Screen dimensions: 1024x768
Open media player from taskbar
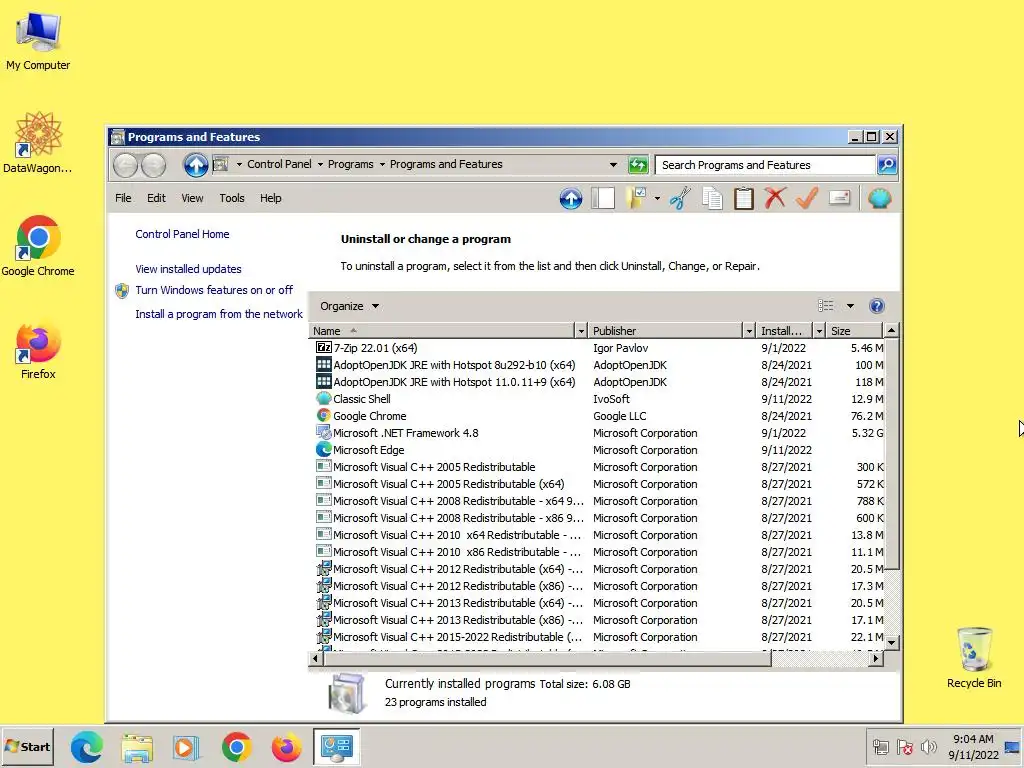click(186, 747)
